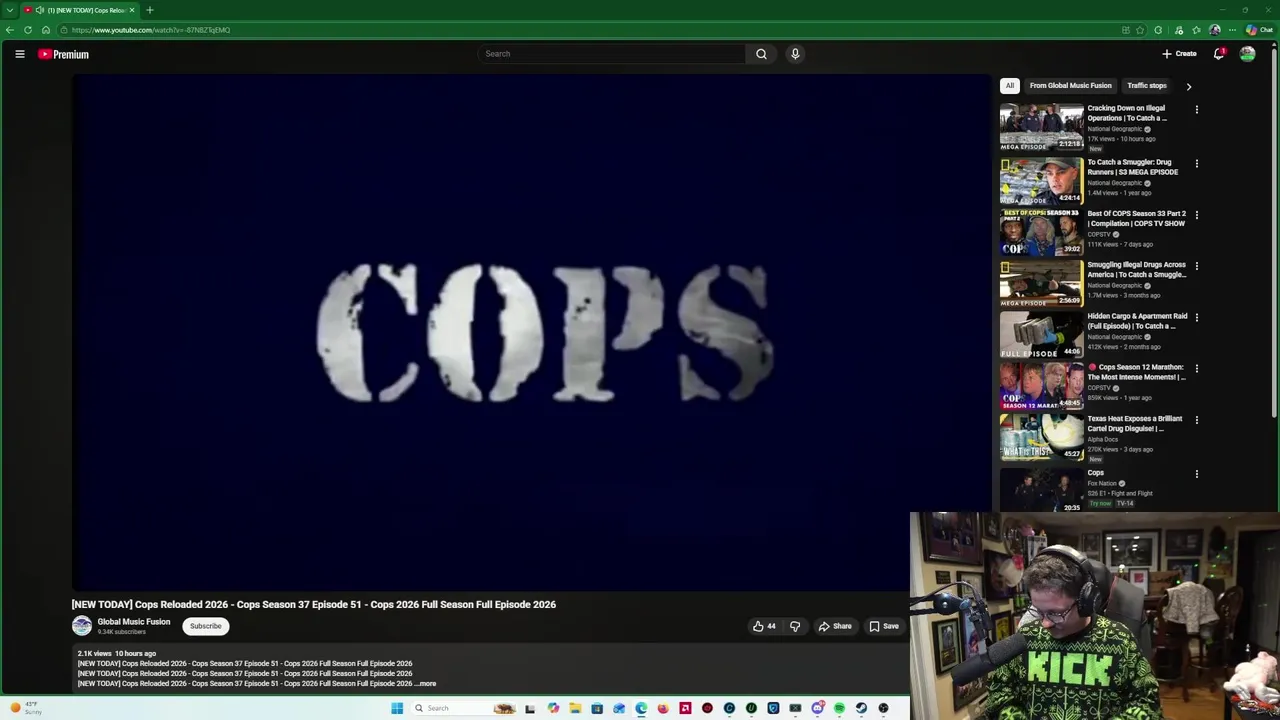Viewport: 1280px width, 720px height.
Task: Select the All filter chip
Action: (x=1010, y=86)
